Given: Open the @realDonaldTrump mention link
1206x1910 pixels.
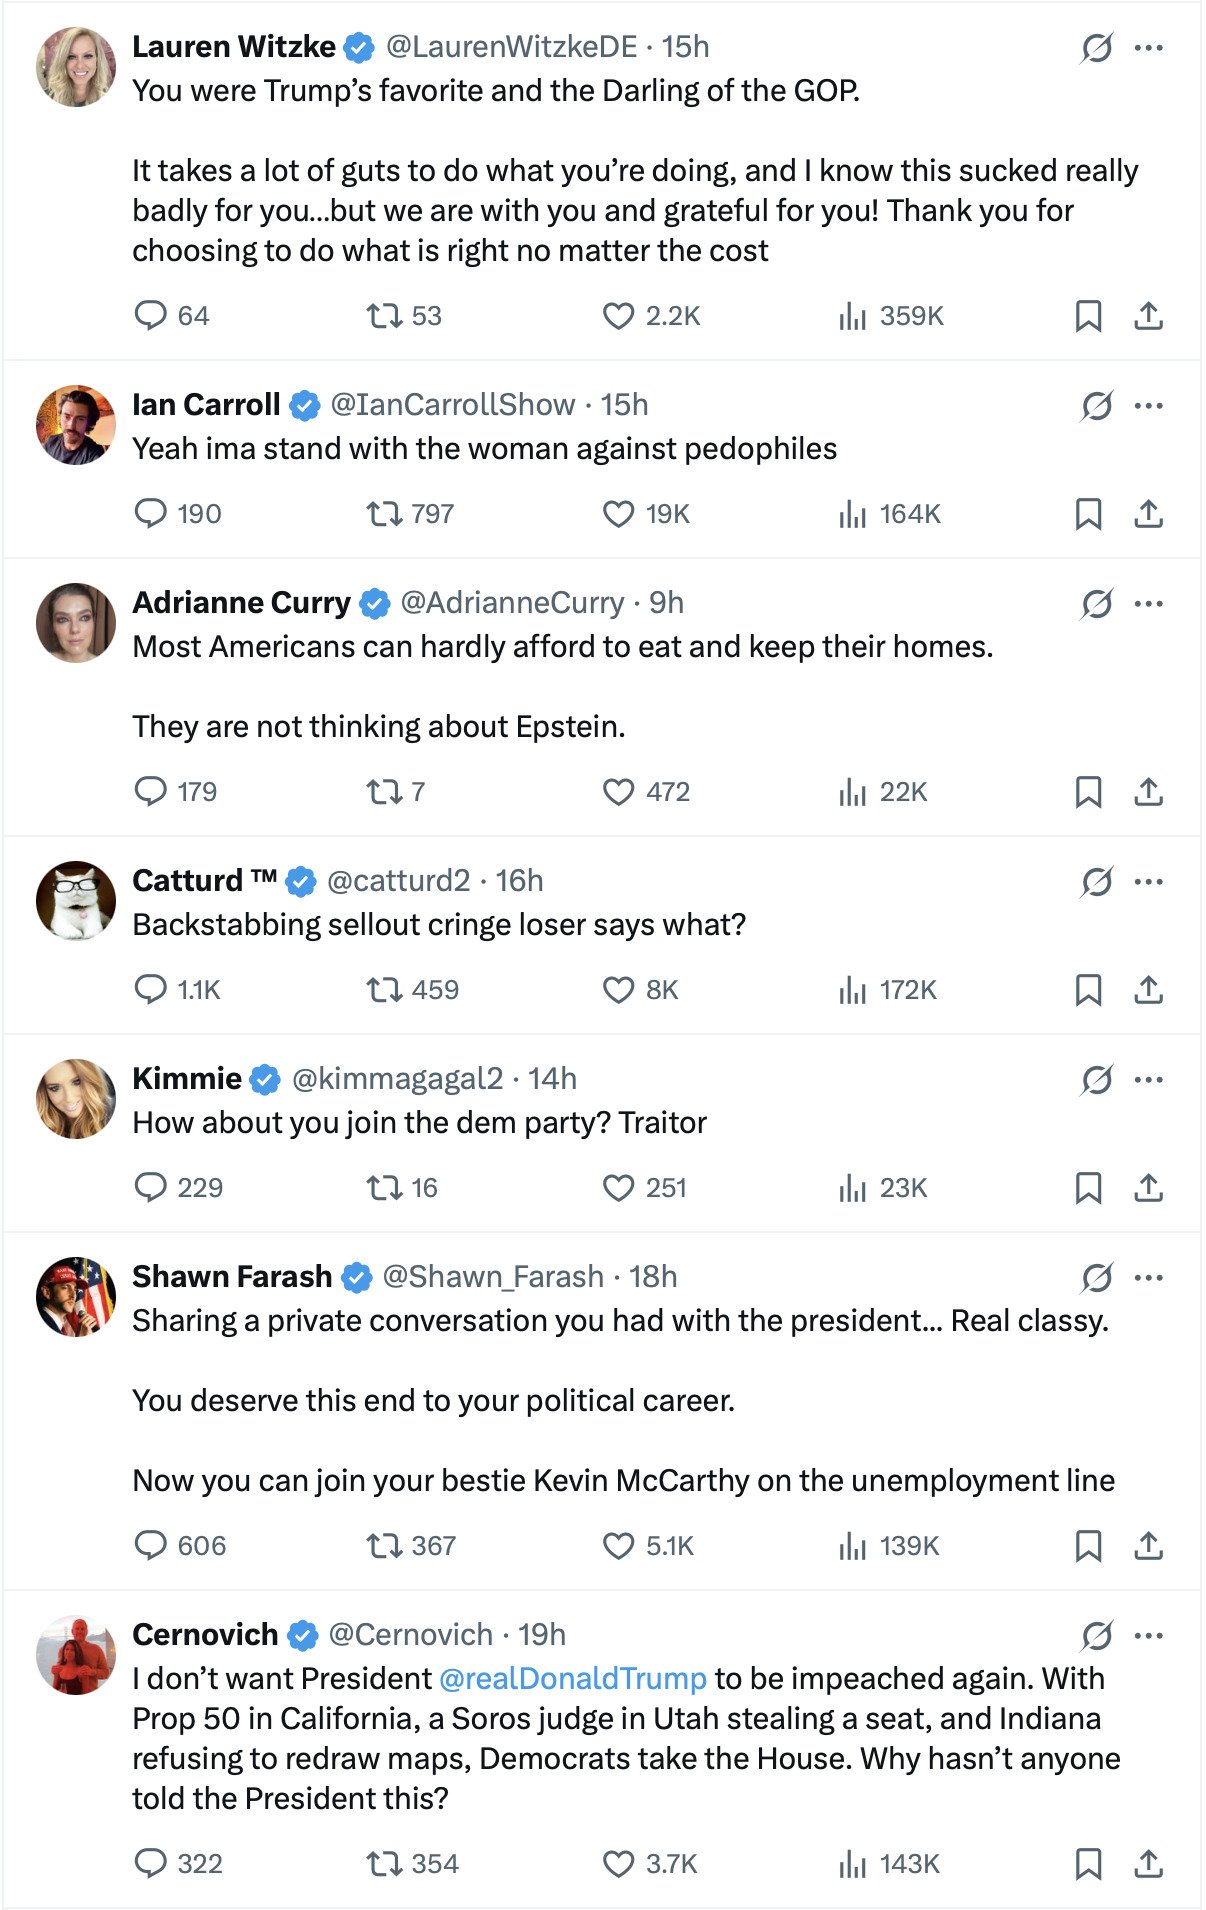Looking at the screenshot, I should tap(572, 1678).
